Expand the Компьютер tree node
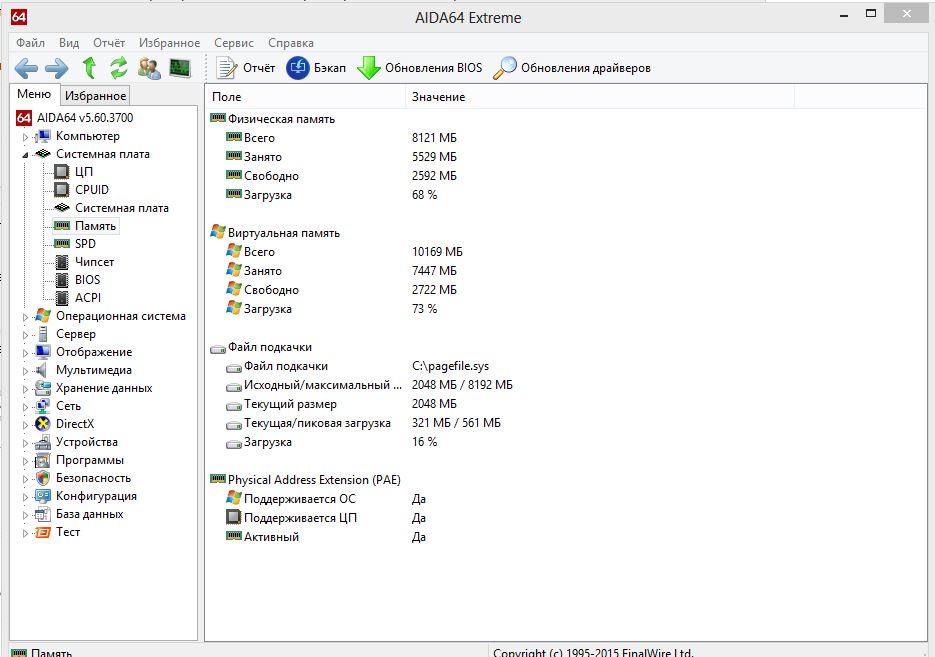The image size is (935, 657). click(x=25, y=137)
